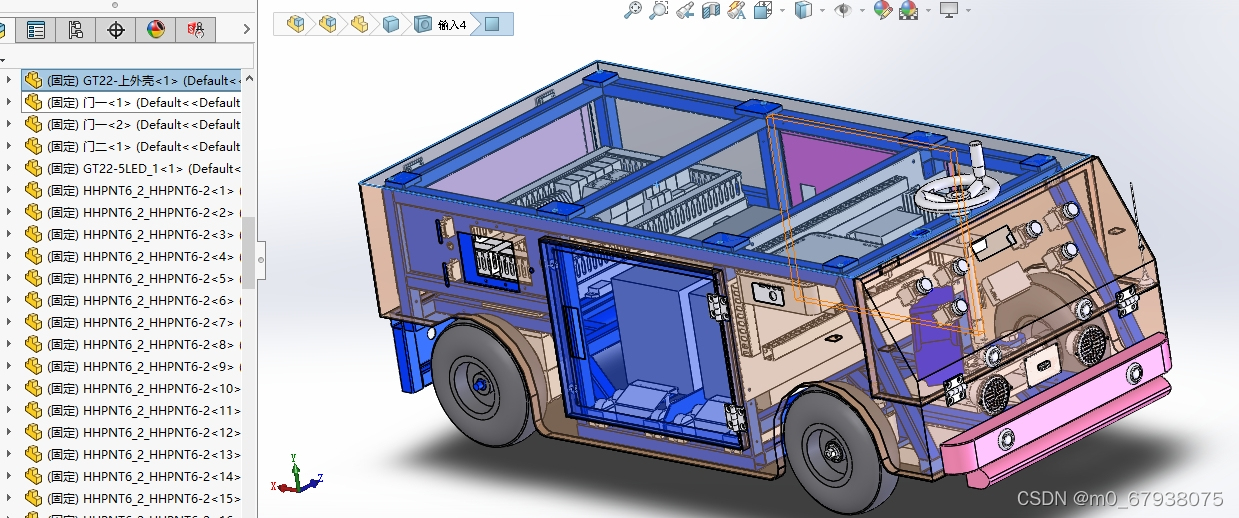
Task: Click the solid body cube in breadcrumb
Action: (392, 23)
